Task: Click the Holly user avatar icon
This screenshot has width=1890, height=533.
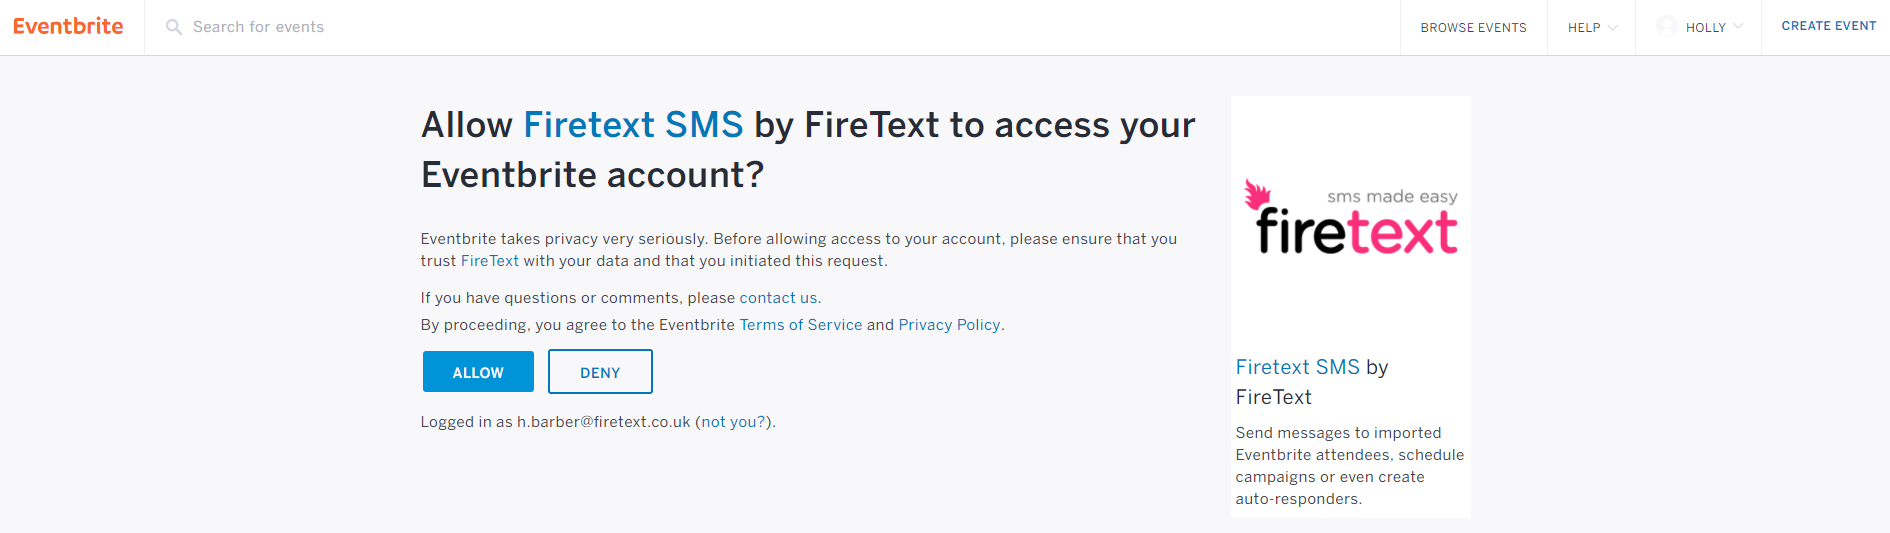Action: (x=1667, y=26)
